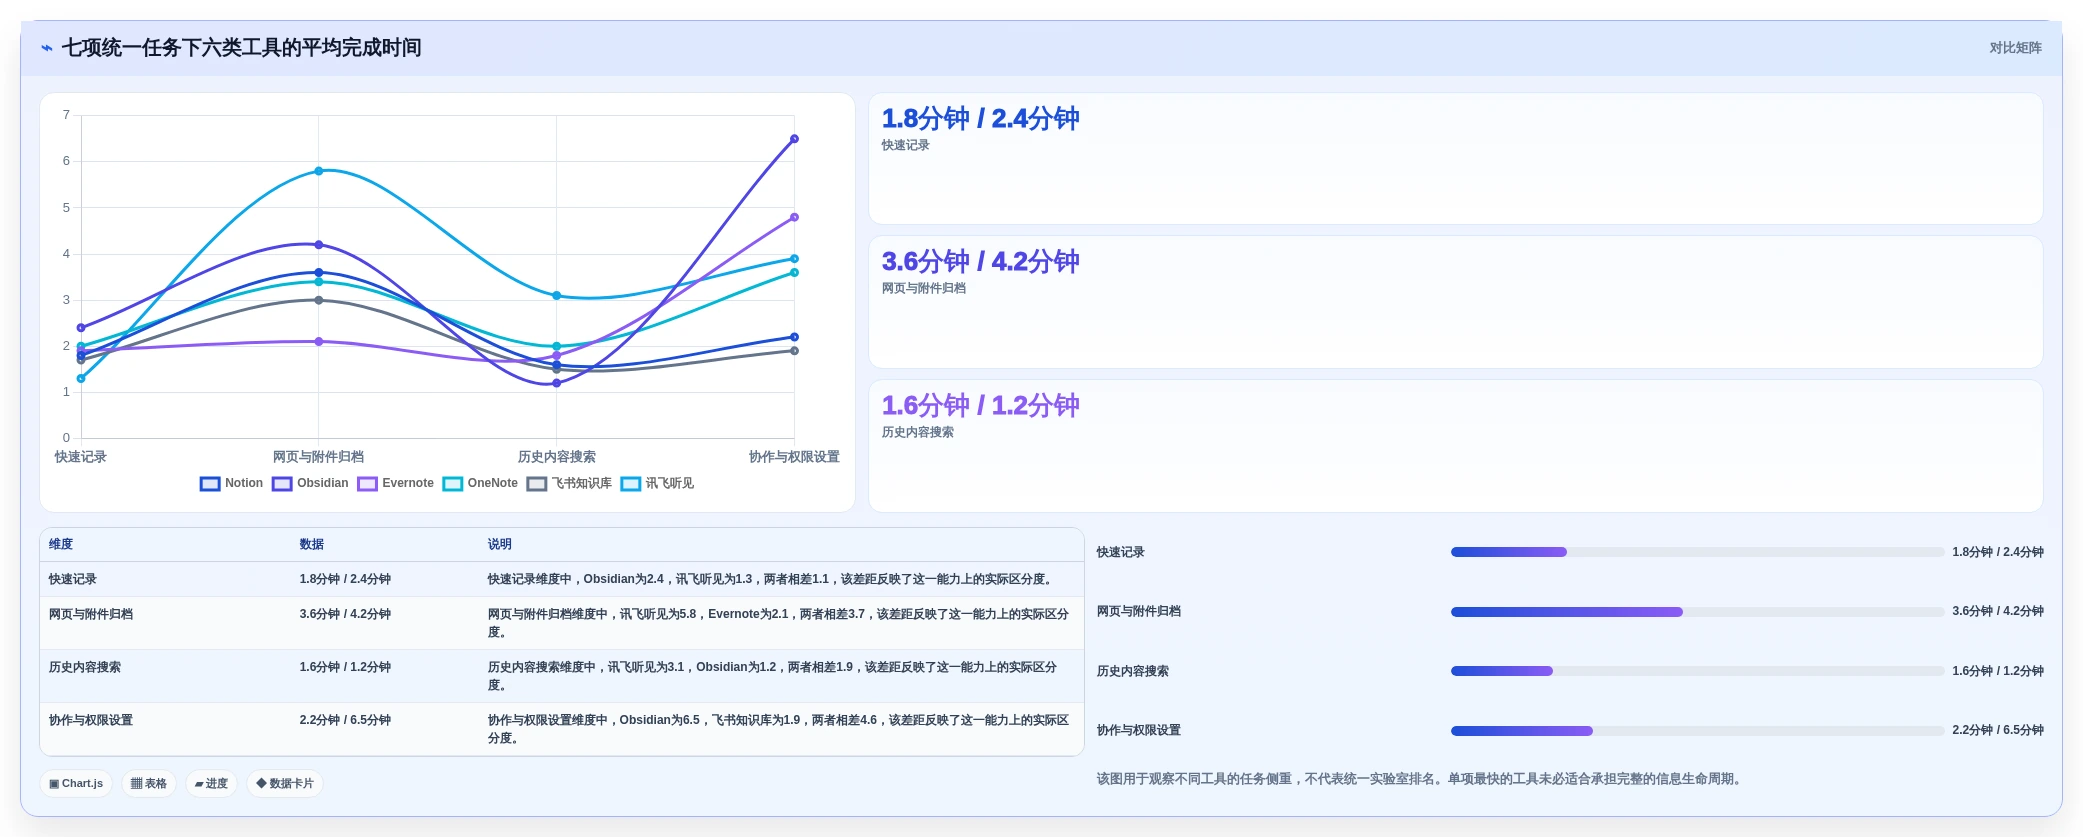The height and width of the screenshot is (837, 2083).
Task: Select the 1.8分钟 / 2.4分钟 data card
Action: pos(1455,159)
